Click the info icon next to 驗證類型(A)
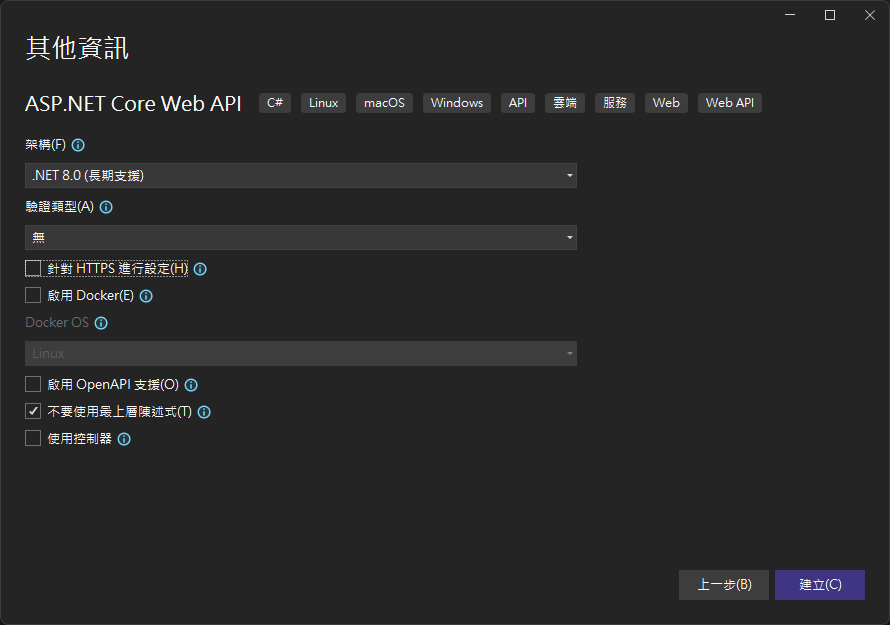The height and width of the screenshot is (625, 890). [106, 207]
